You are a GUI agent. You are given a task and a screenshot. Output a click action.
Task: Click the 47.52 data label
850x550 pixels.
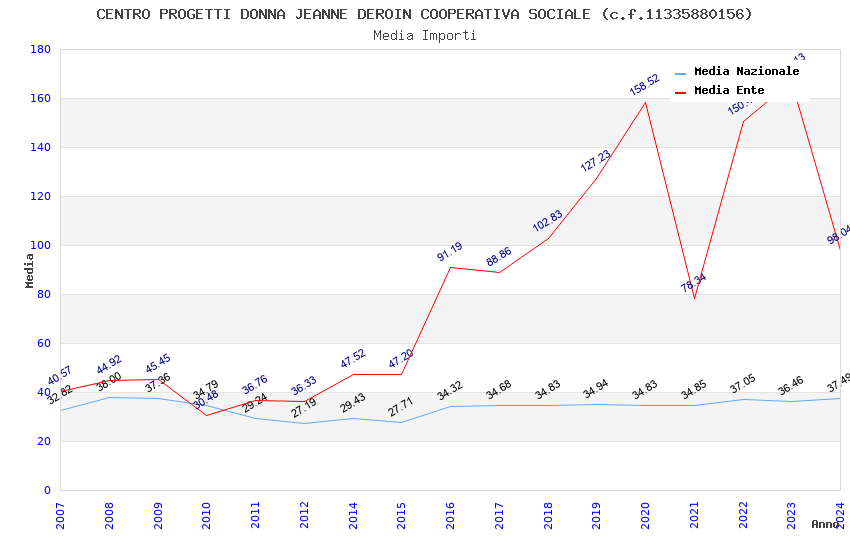coord(353,359)
